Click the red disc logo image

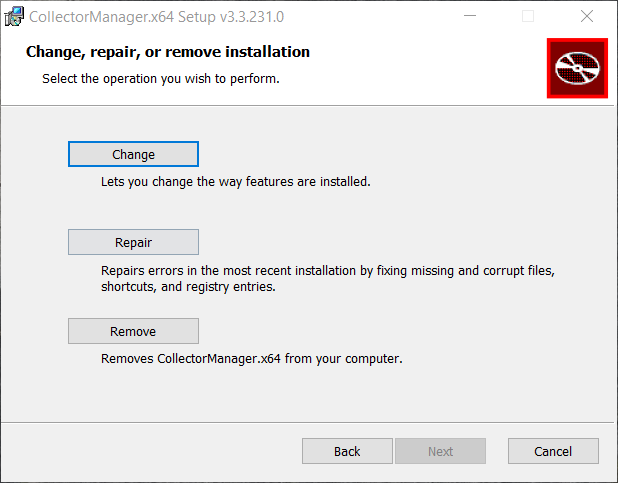pos(578,68)
